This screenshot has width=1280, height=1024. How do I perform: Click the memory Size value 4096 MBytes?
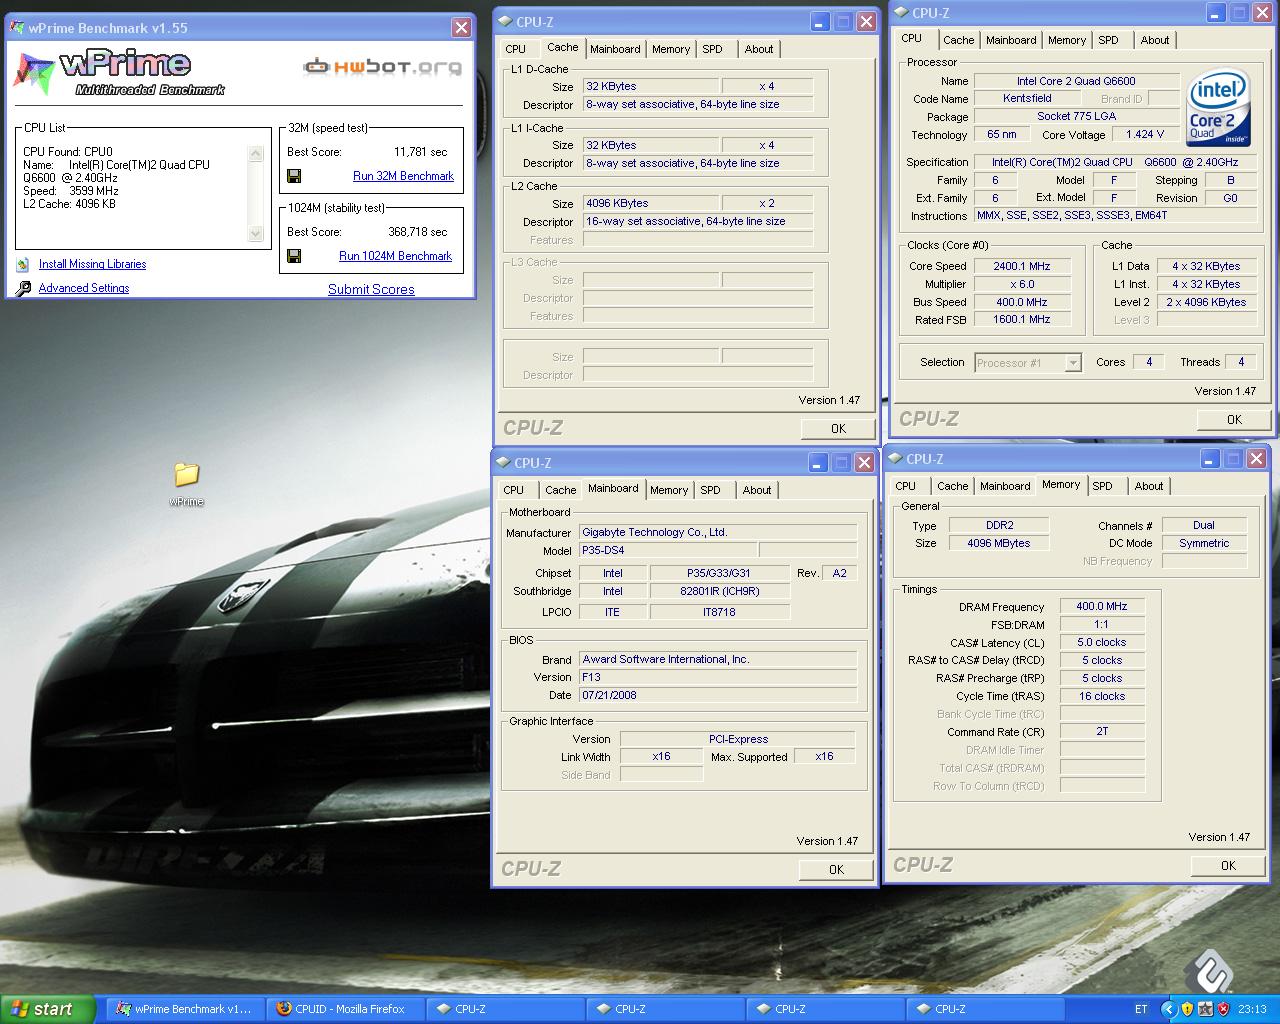point(998,544)
